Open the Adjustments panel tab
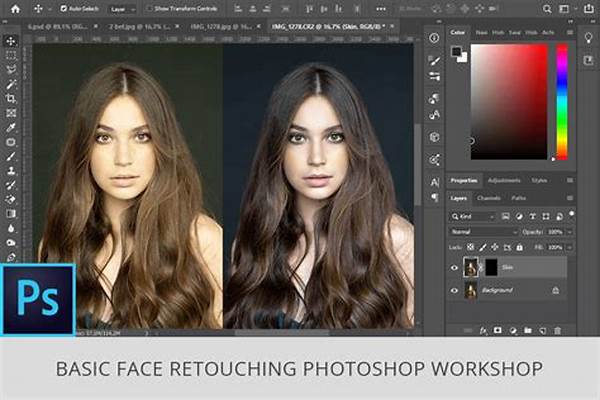Image resolution: width=600 pixels, height=400 pixels. [x=504, y=180]
